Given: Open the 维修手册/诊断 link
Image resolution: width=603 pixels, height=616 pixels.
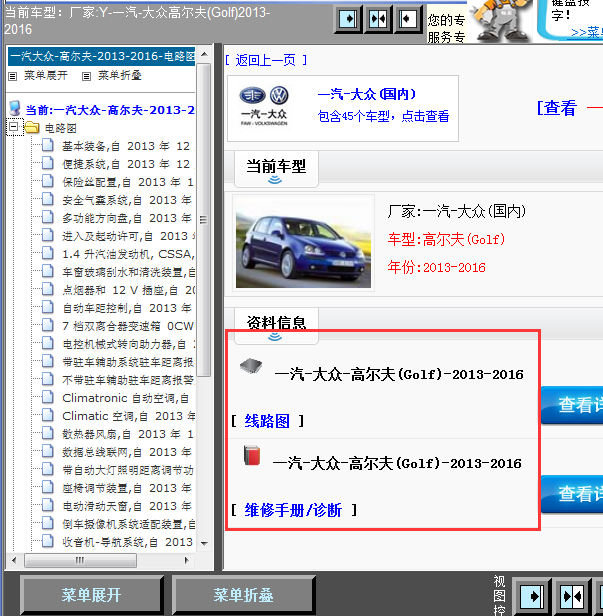Looking at the screenshot, I should point(293,510).
